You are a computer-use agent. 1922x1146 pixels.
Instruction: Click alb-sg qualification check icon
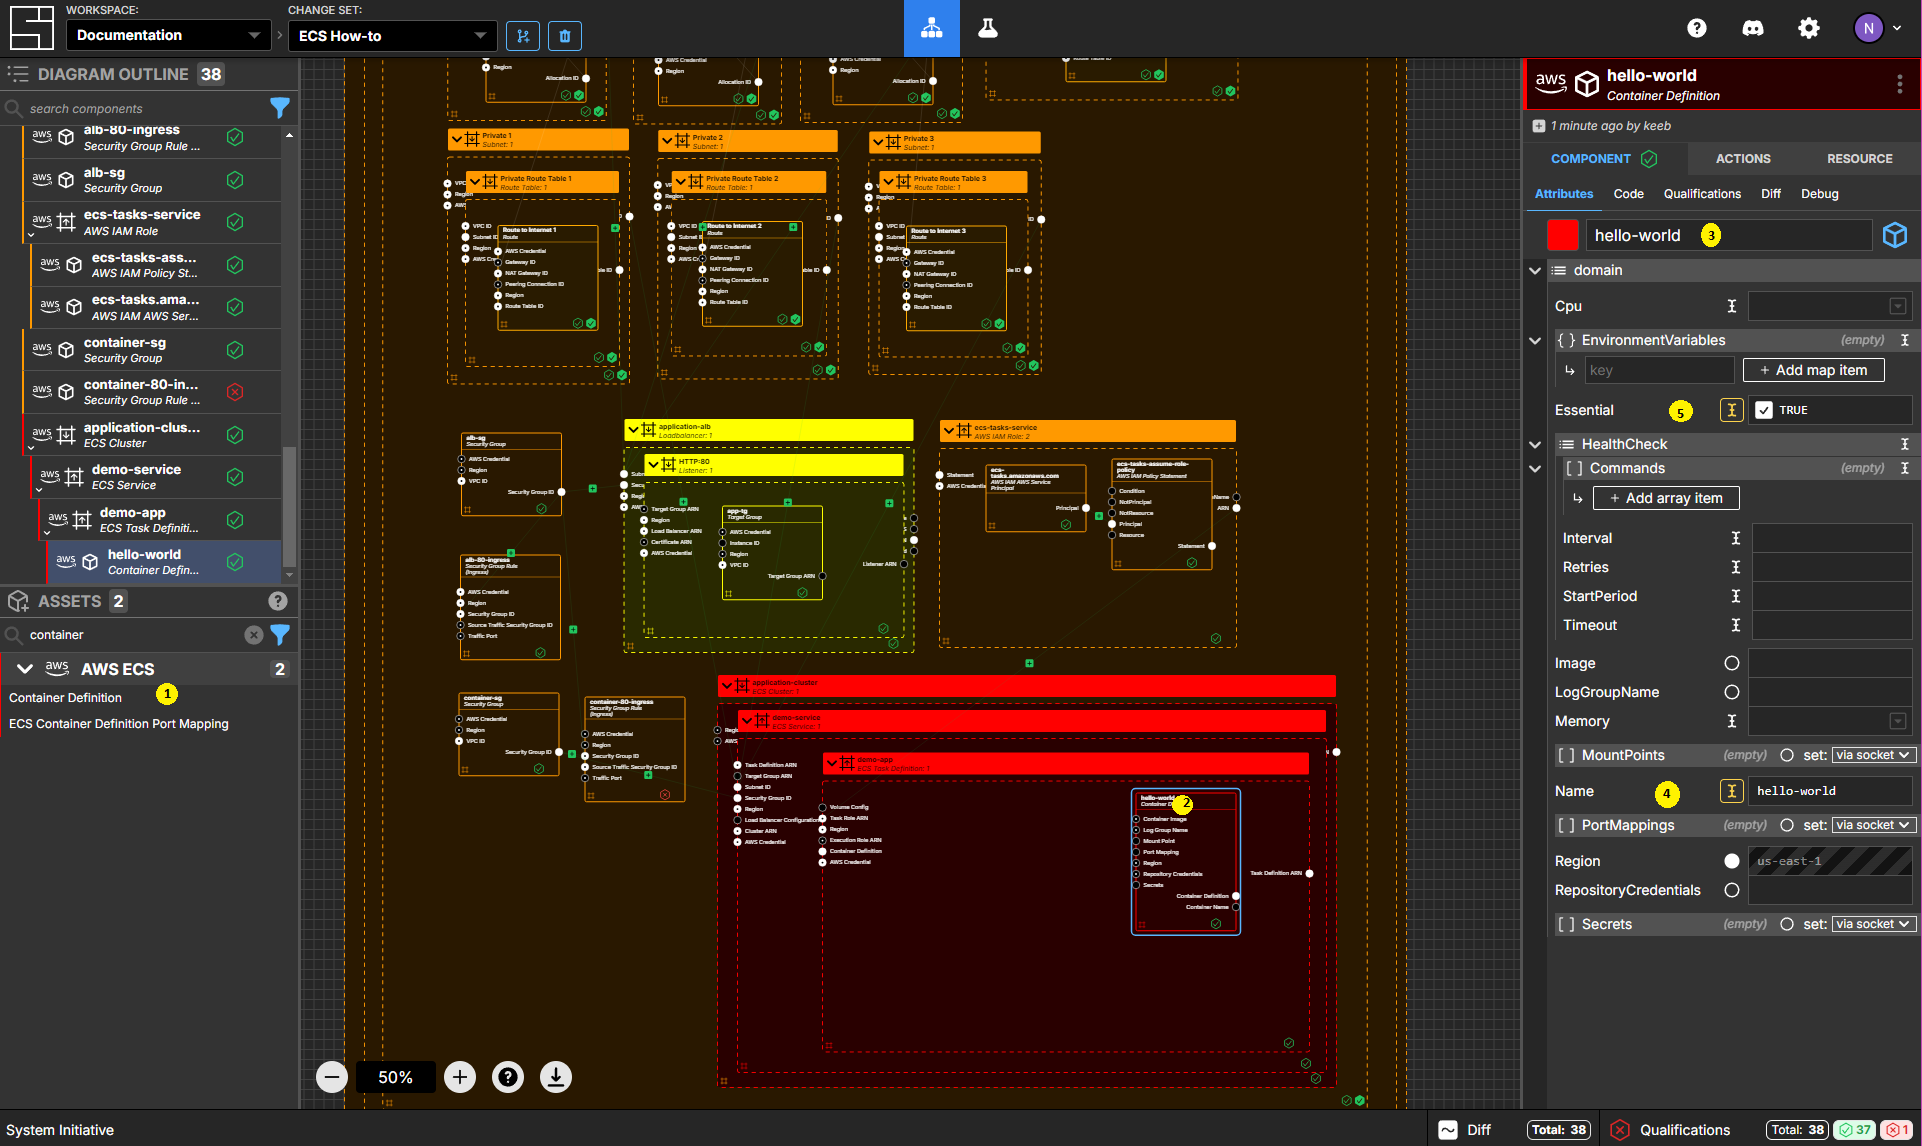pyautogui.click(x=235, y=180)
